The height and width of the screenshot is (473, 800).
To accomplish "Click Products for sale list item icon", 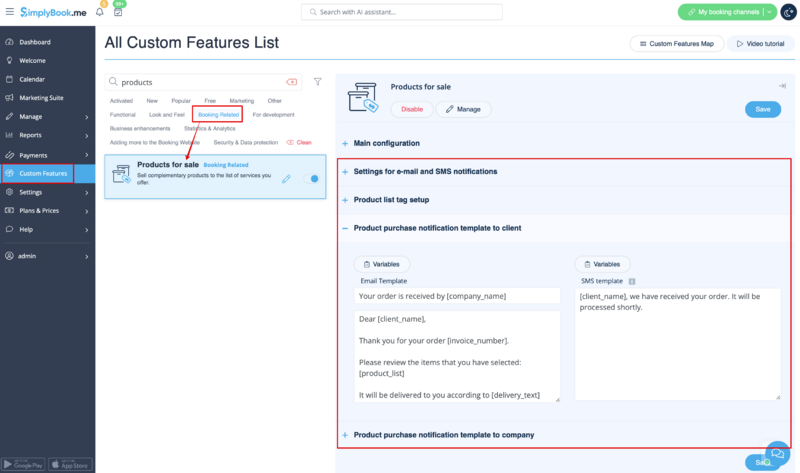I will tap(121, 174).
